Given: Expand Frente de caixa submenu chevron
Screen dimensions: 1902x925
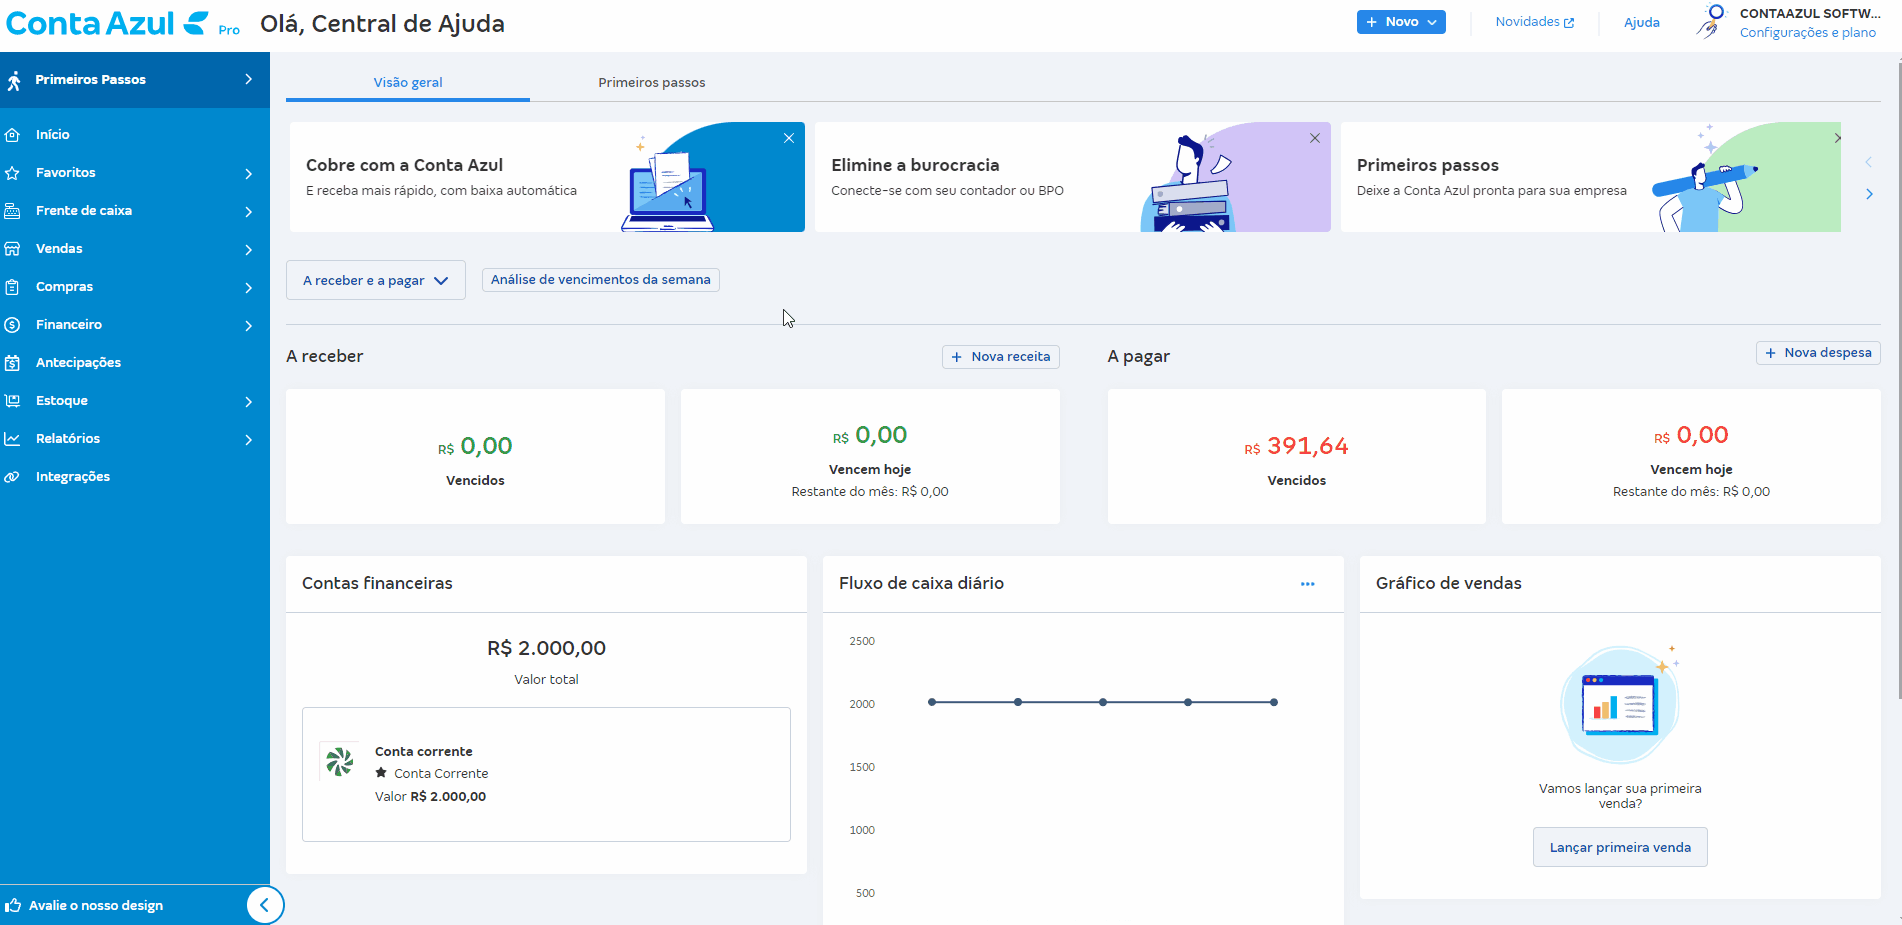Looking at the screenshot, I should (x=249, y=211).
